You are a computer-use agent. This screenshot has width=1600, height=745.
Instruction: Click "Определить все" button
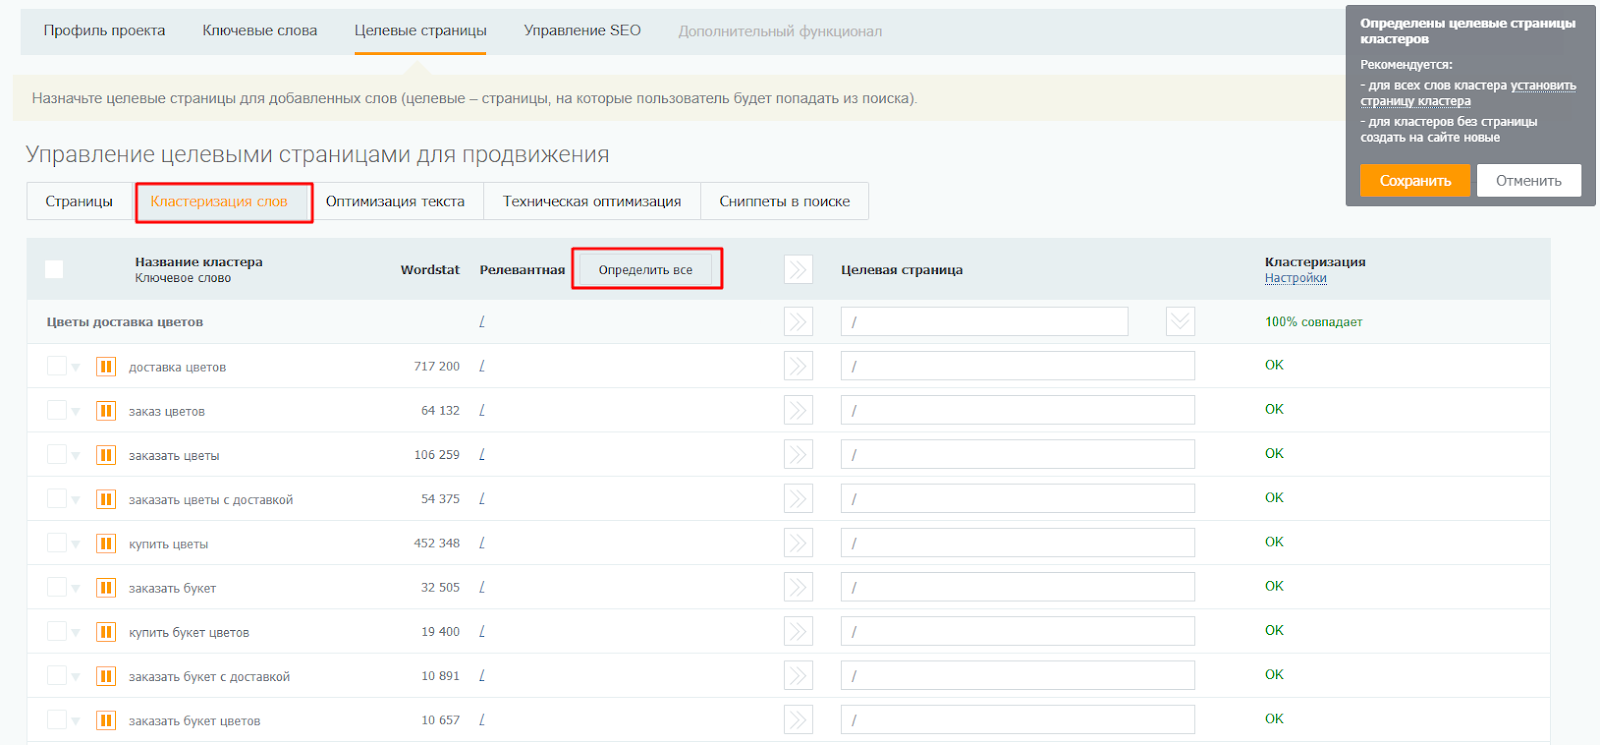[645, 270]
